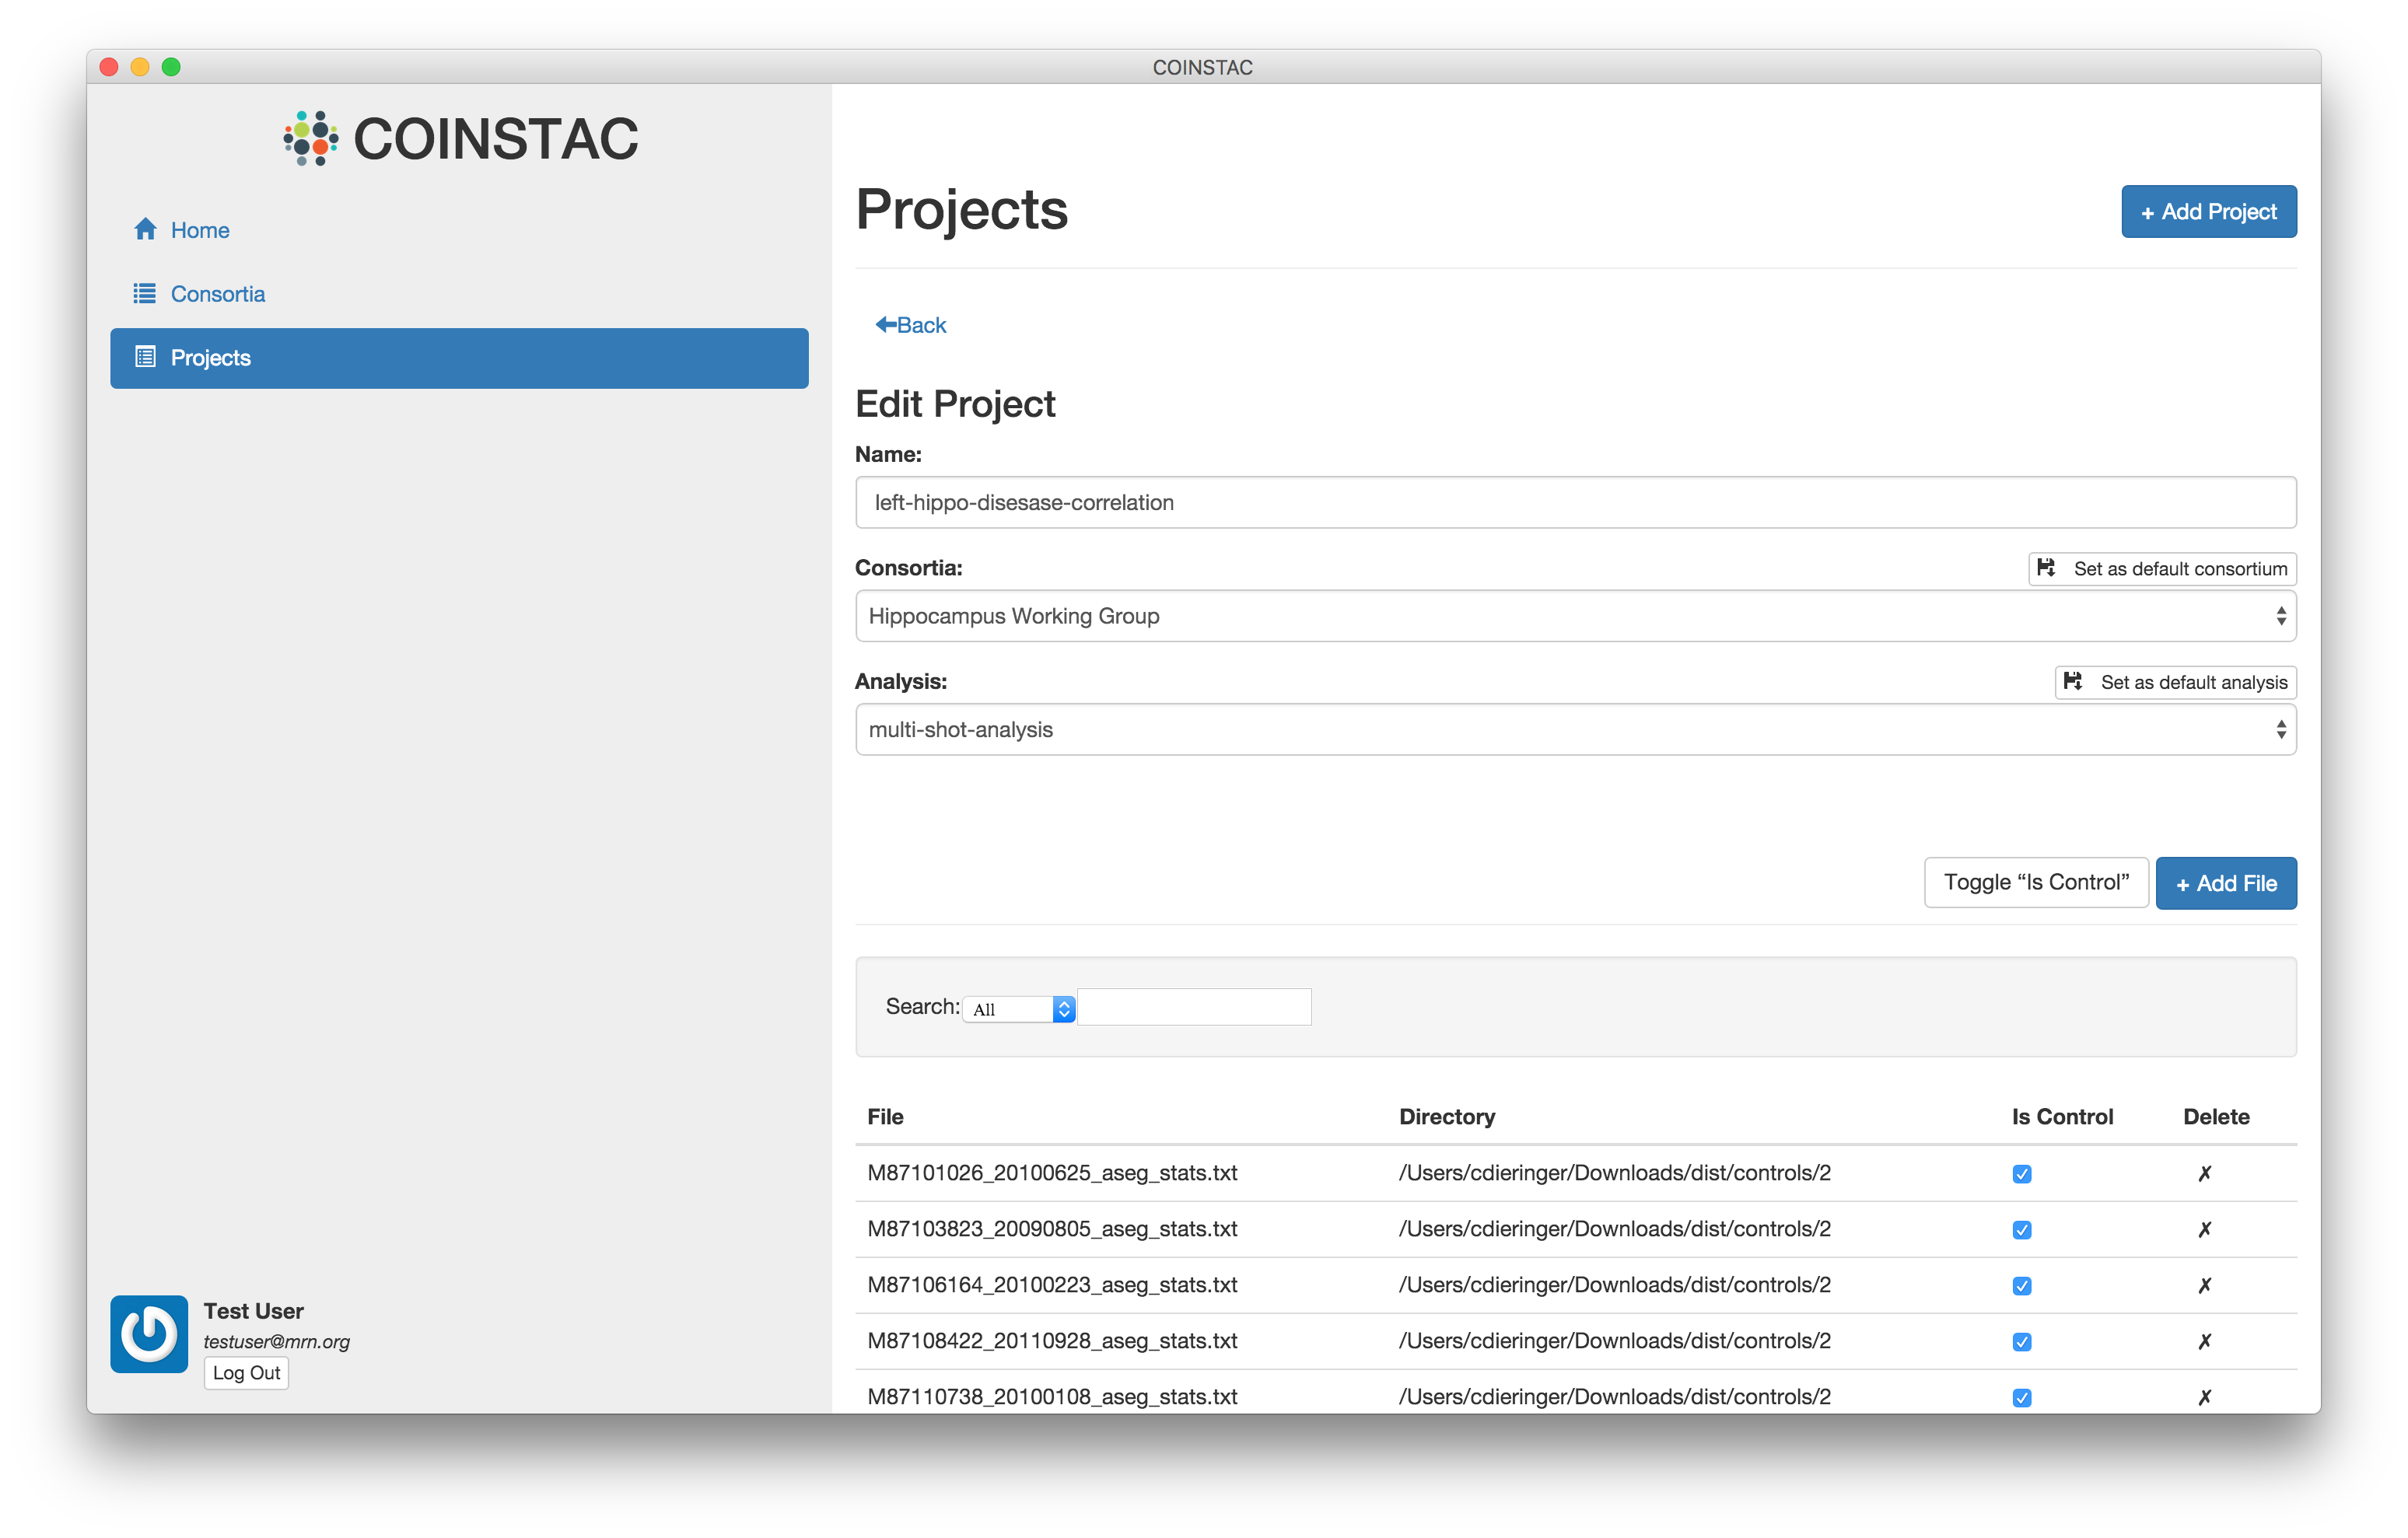Uncheck Is Control for M87103823 file
Image resolution: width=2408 pixels, height=1538 pixels.
2021,1230
